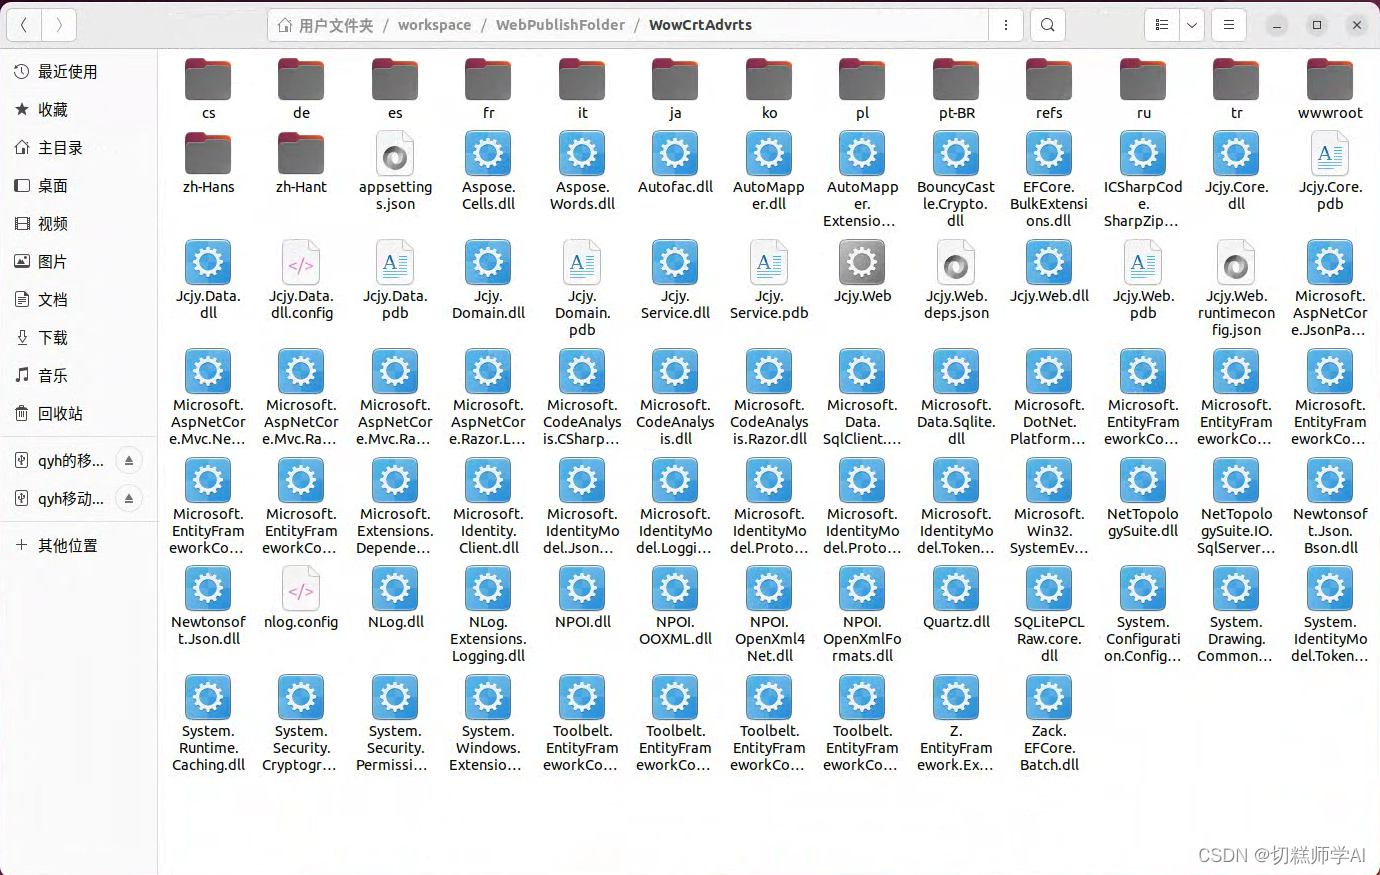
Task: Select the zh-Hans folder
Action: point(208,163)
